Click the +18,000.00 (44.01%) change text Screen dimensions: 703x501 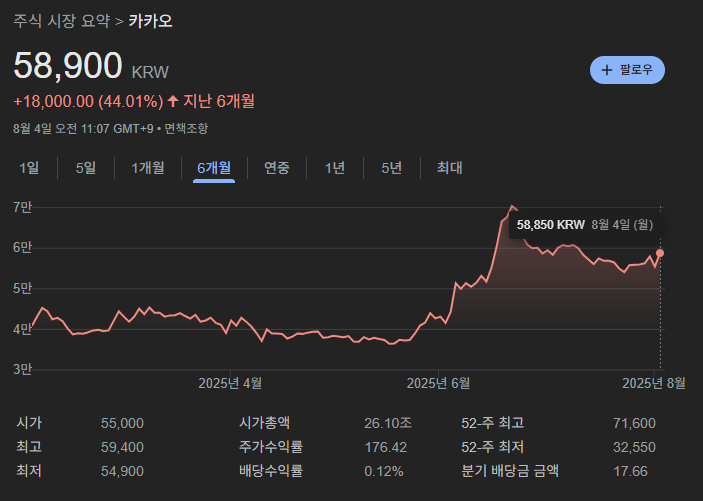click(88, 101)
